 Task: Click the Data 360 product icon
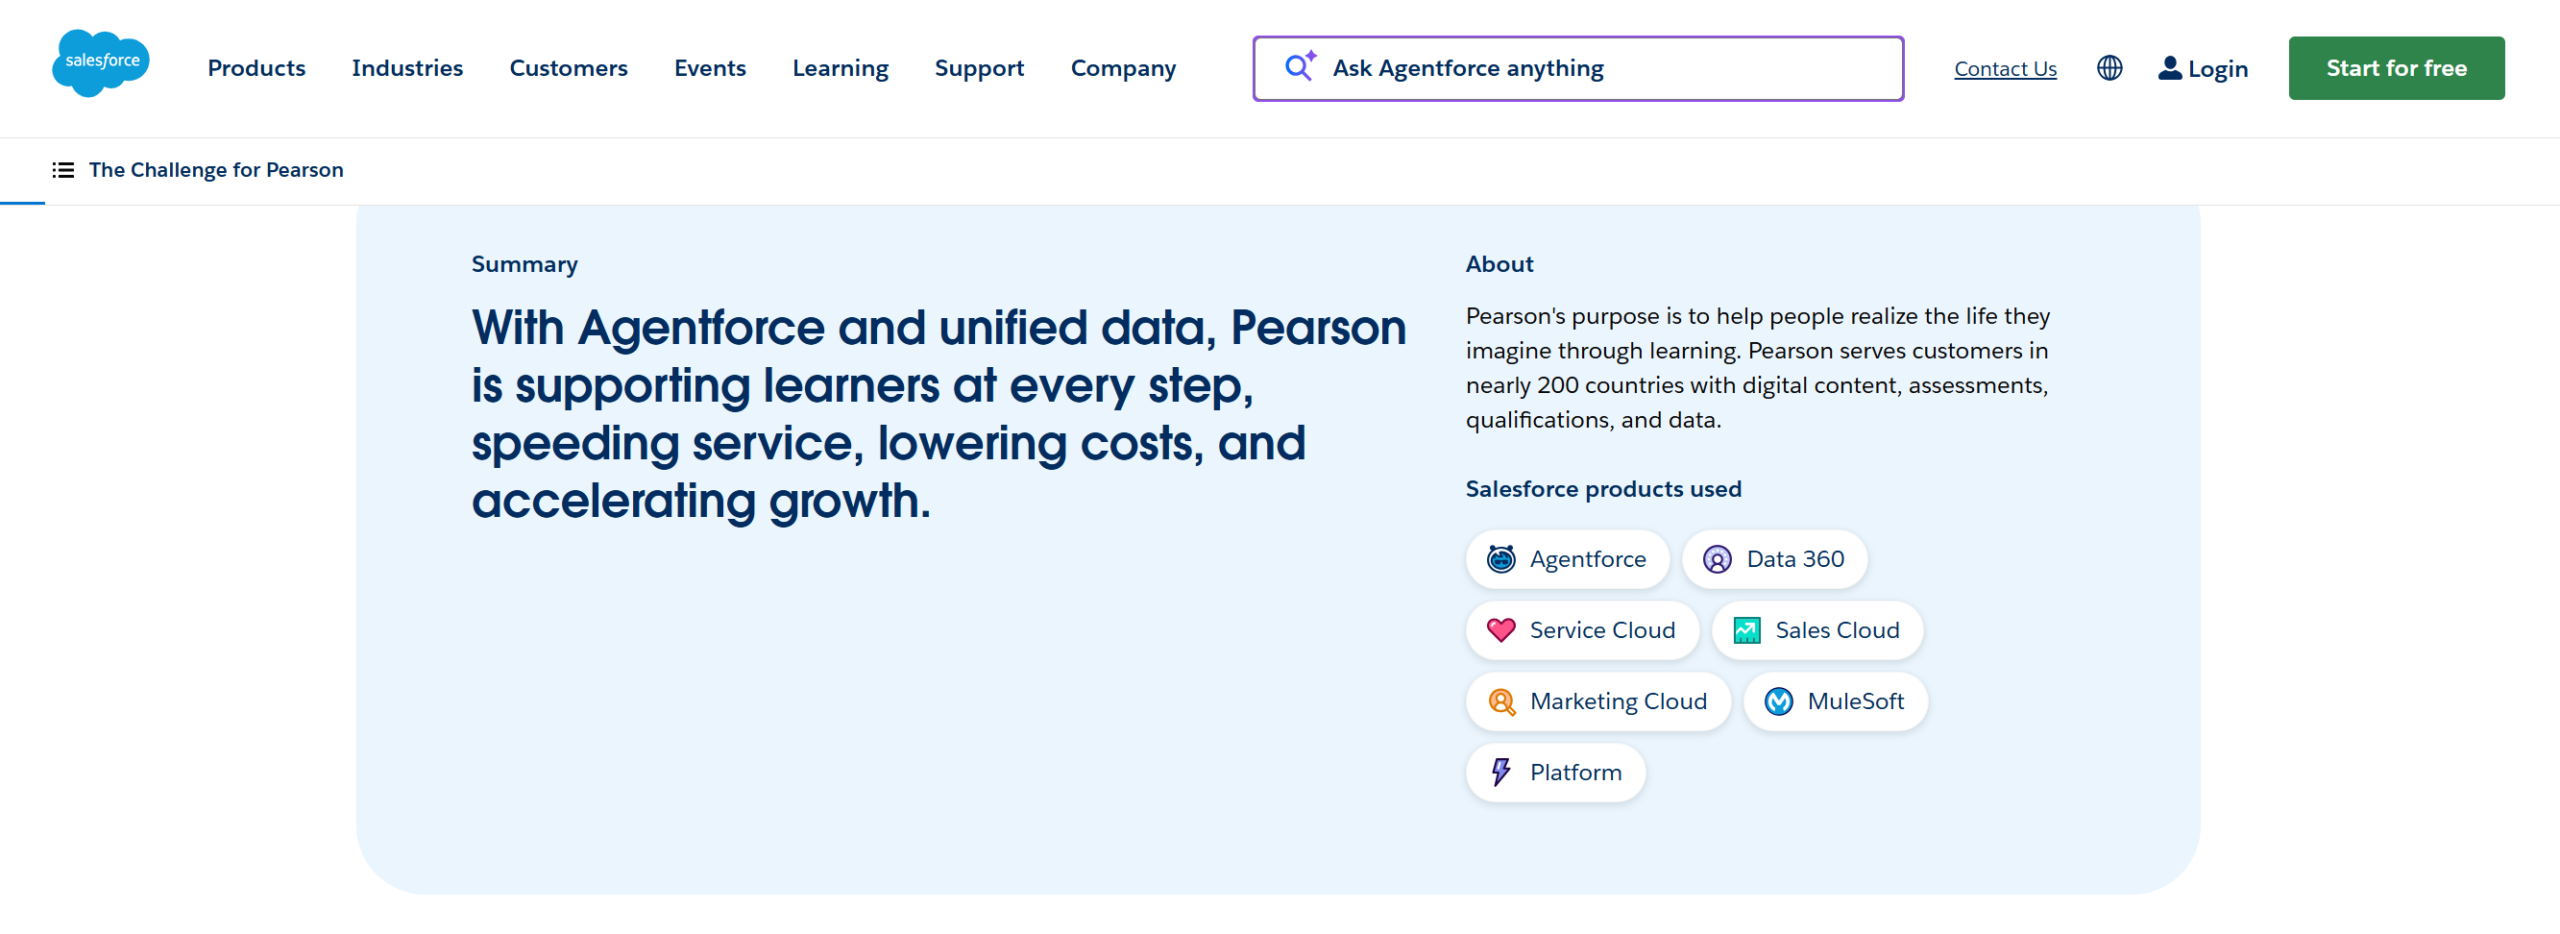pos(1717,559)
